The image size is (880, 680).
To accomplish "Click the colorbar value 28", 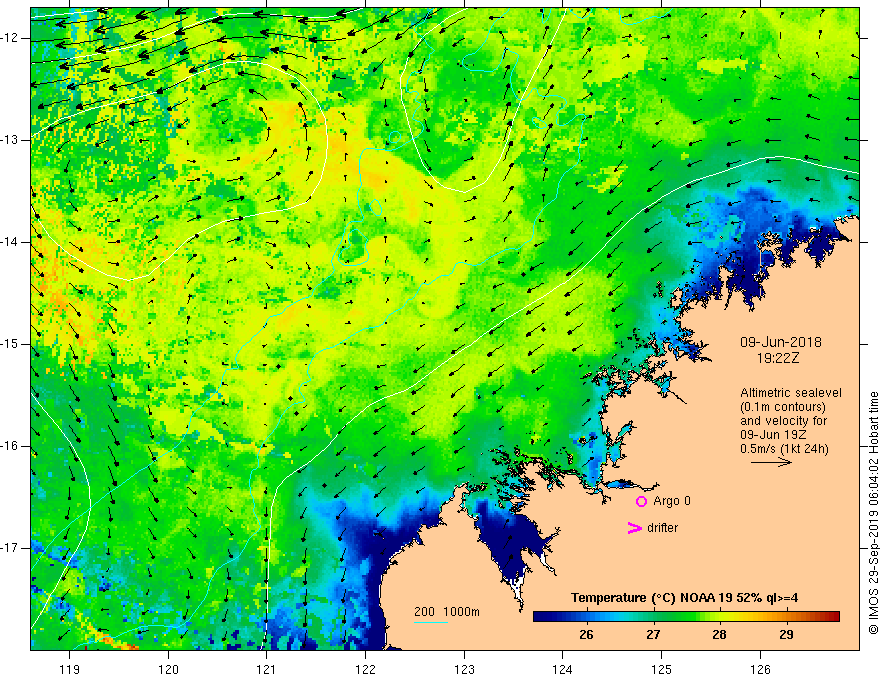I will tap(719, 635).
